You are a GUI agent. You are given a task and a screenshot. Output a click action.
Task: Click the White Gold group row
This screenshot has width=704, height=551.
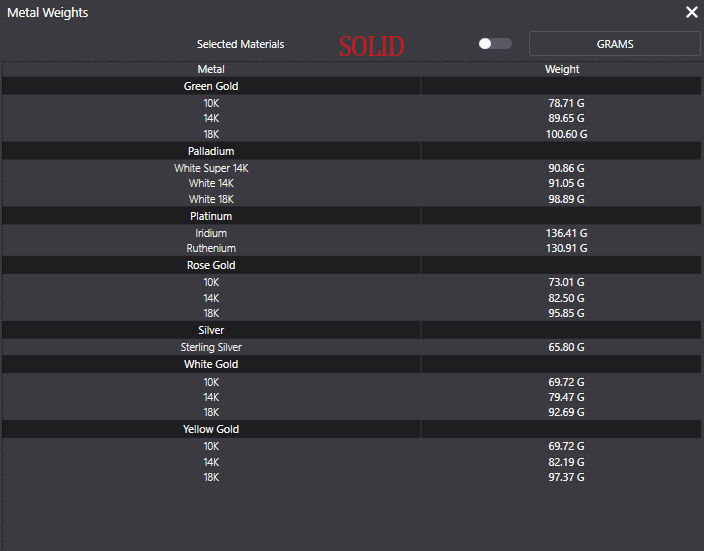(211, 364)
